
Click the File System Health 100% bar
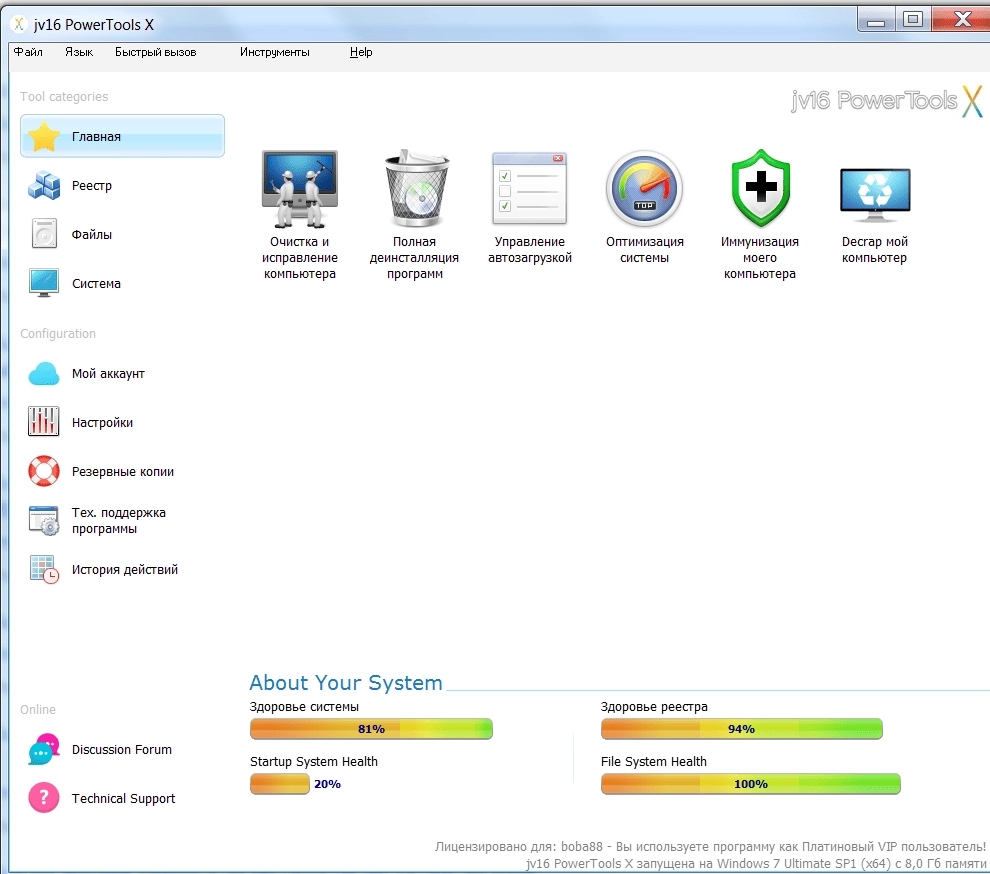point(750,784)
